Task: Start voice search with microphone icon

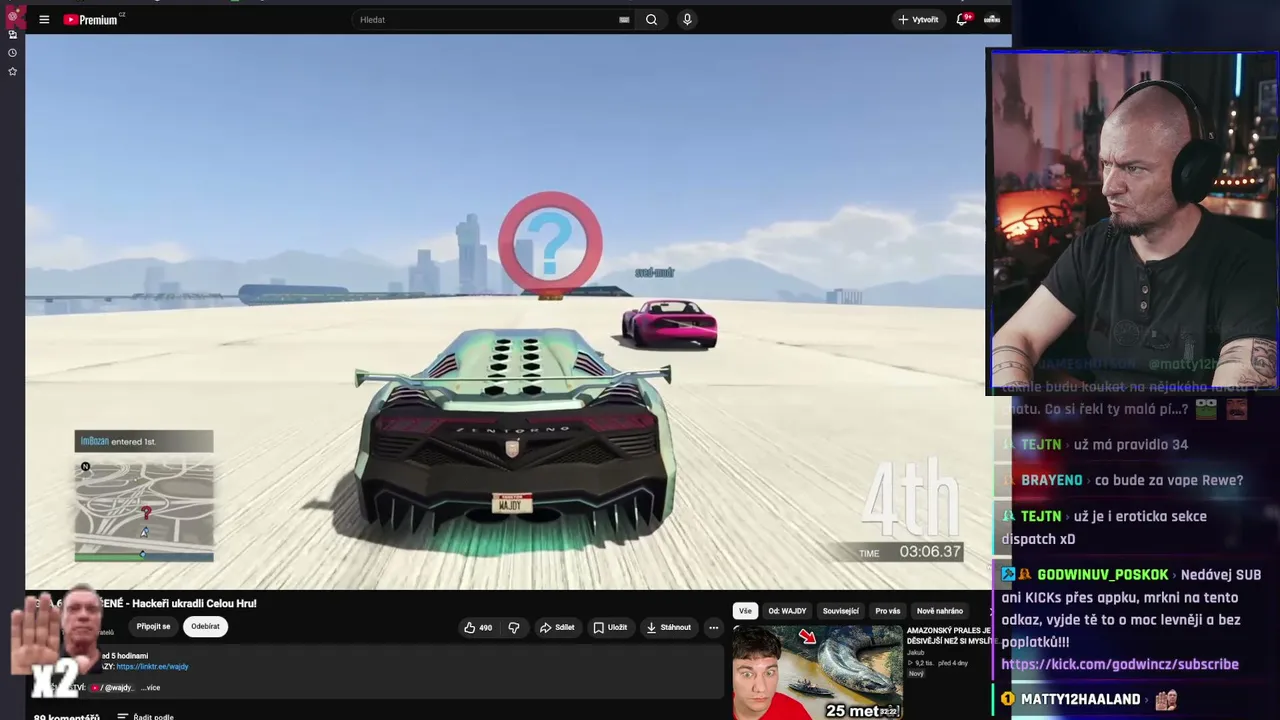Action: [687, 20]
